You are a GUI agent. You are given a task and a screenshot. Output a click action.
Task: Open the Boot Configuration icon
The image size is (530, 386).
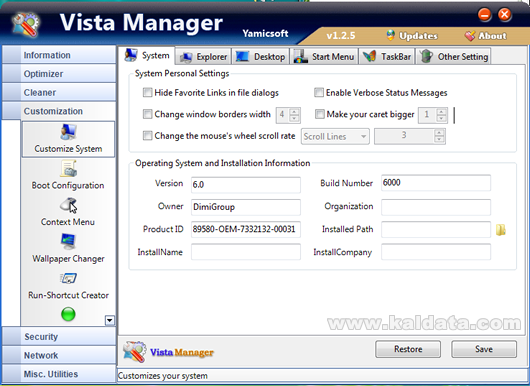pyautogui.click(x=68, y=169)
